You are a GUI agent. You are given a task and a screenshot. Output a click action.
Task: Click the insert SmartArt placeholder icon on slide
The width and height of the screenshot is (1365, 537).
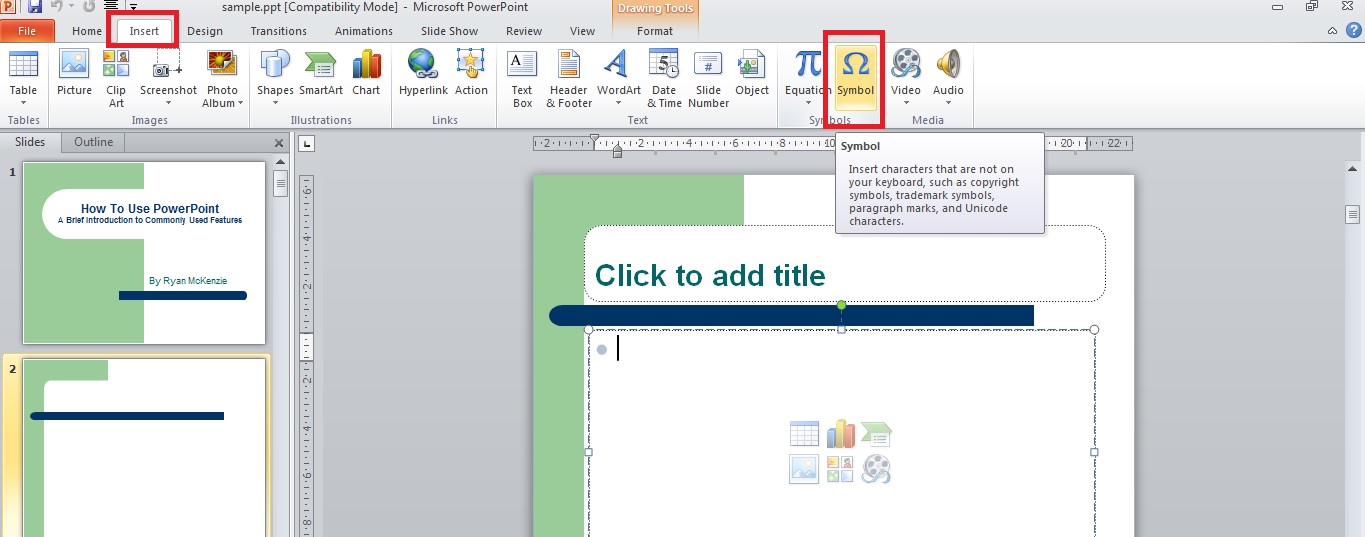pos(876,434)
